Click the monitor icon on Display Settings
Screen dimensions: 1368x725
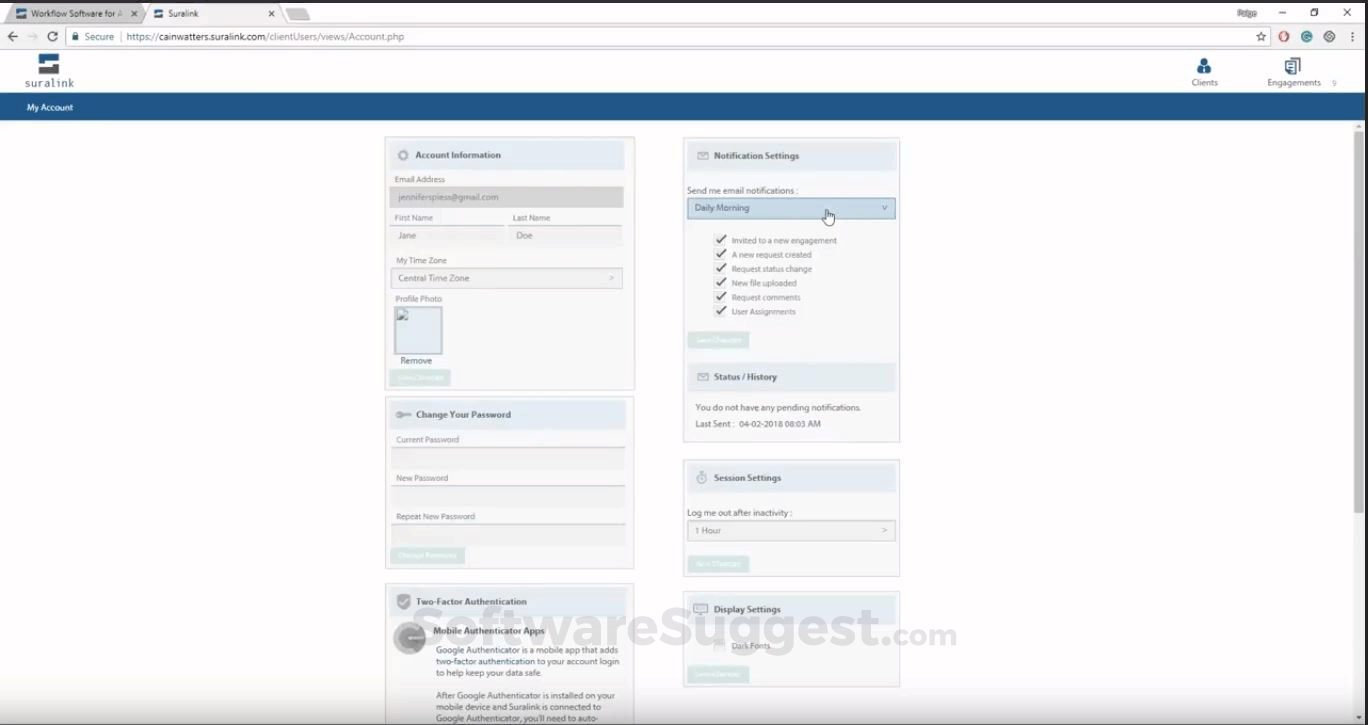point(703,608)
